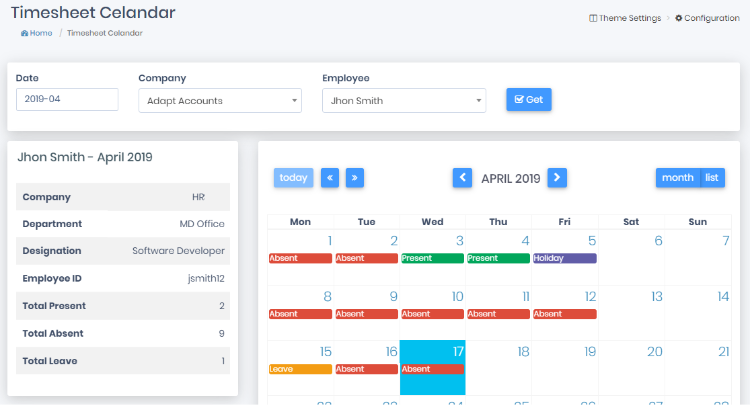Click the today button

pyautogui.click(x=293, y=178)
